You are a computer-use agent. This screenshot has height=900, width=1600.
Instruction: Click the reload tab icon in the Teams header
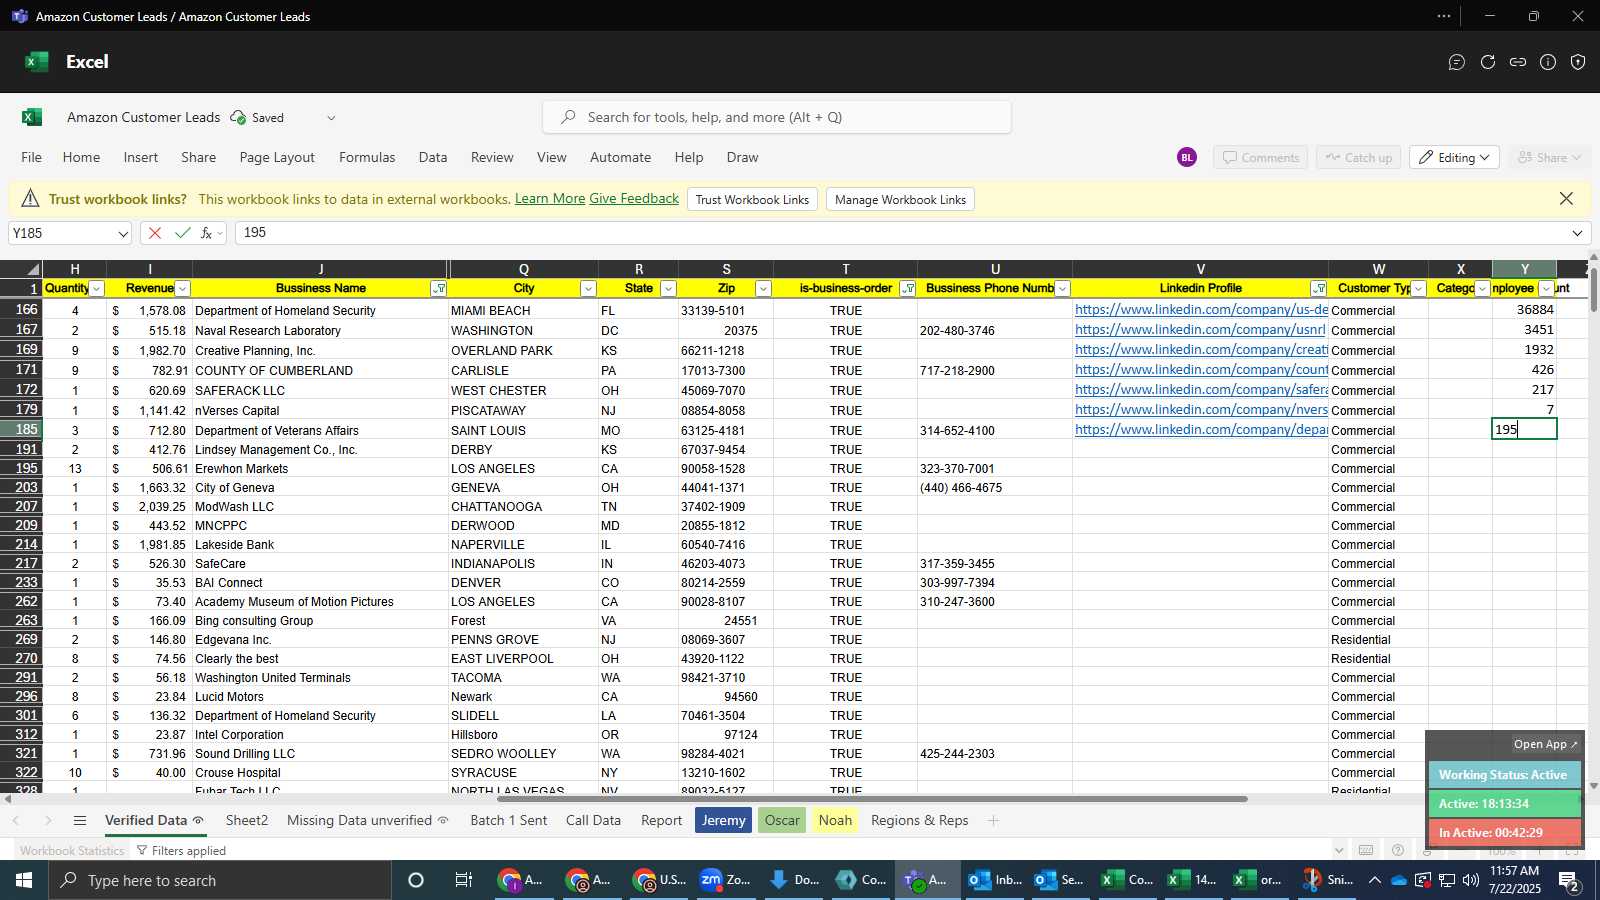tap(1488, 62)
